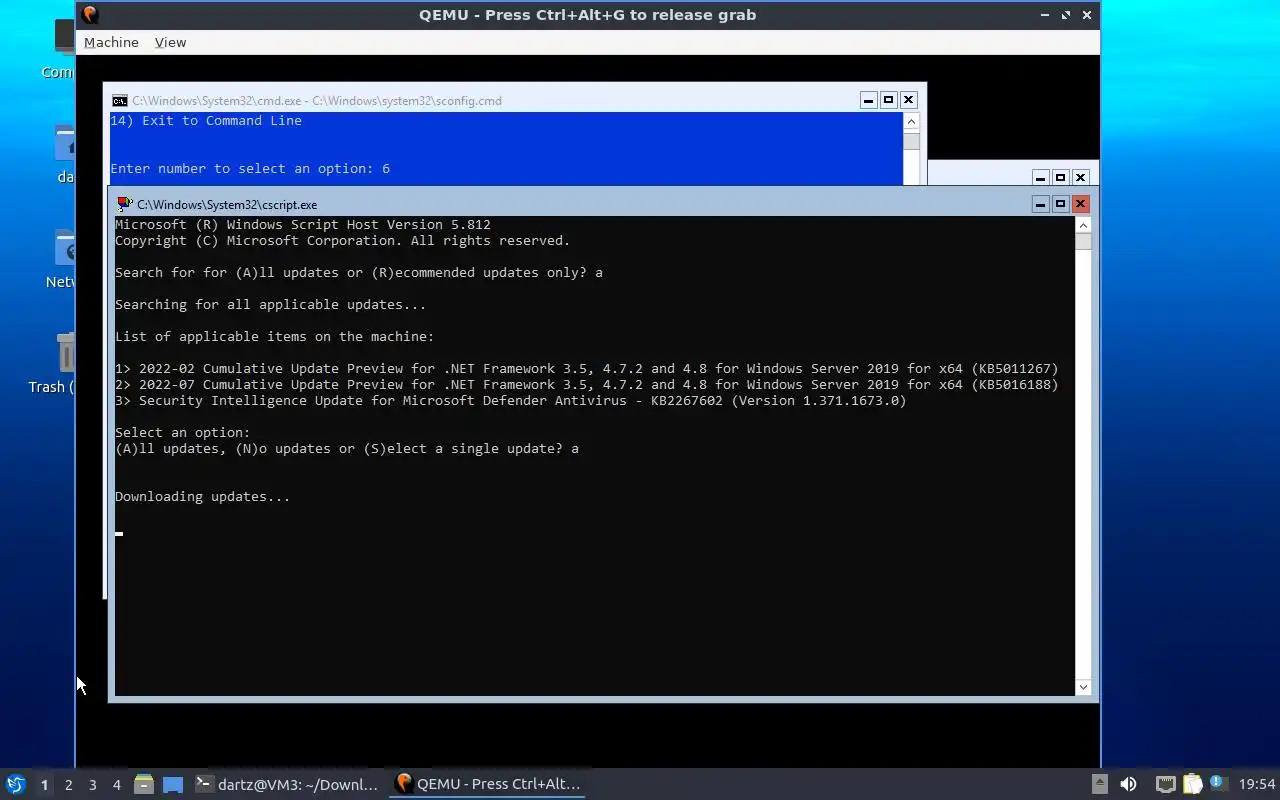1280x800 pixels.
Task: Click the KB5011267 update line
Action: coord(586,369)
